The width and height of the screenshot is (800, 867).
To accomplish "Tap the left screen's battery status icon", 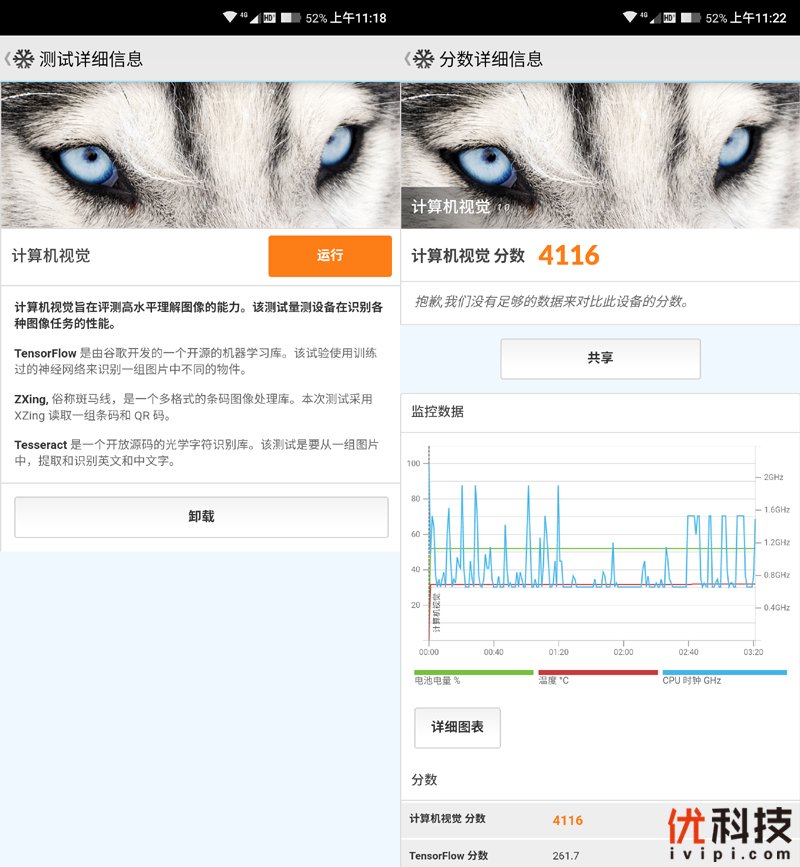I will 290,18.
